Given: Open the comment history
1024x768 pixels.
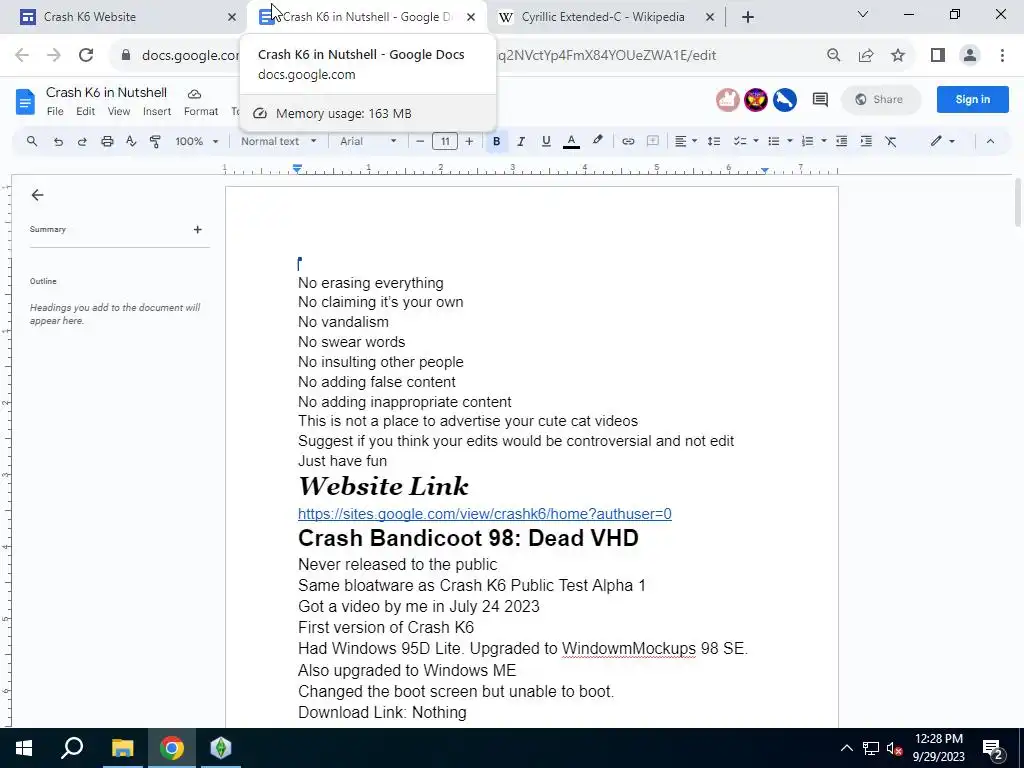Looking at the screenshot, I should (x=820, y=99).
